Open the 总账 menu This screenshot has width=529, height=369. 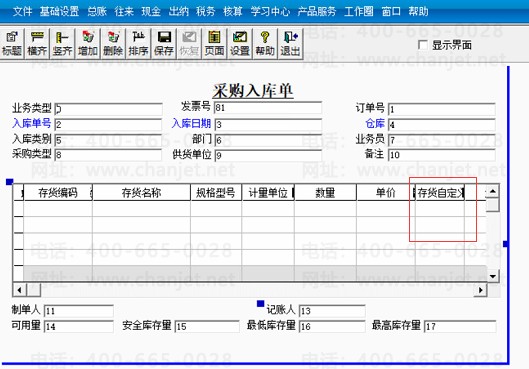click(x=97, y=11)
